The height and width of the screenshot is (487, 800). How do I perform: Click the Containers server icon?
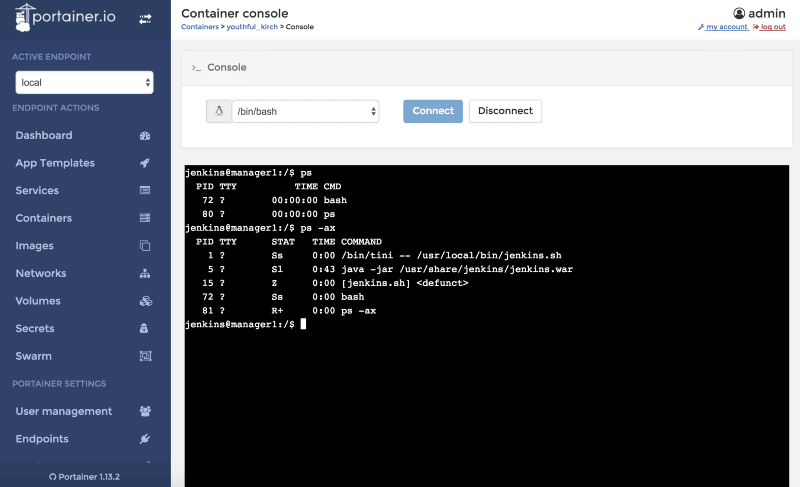point(145,218)
